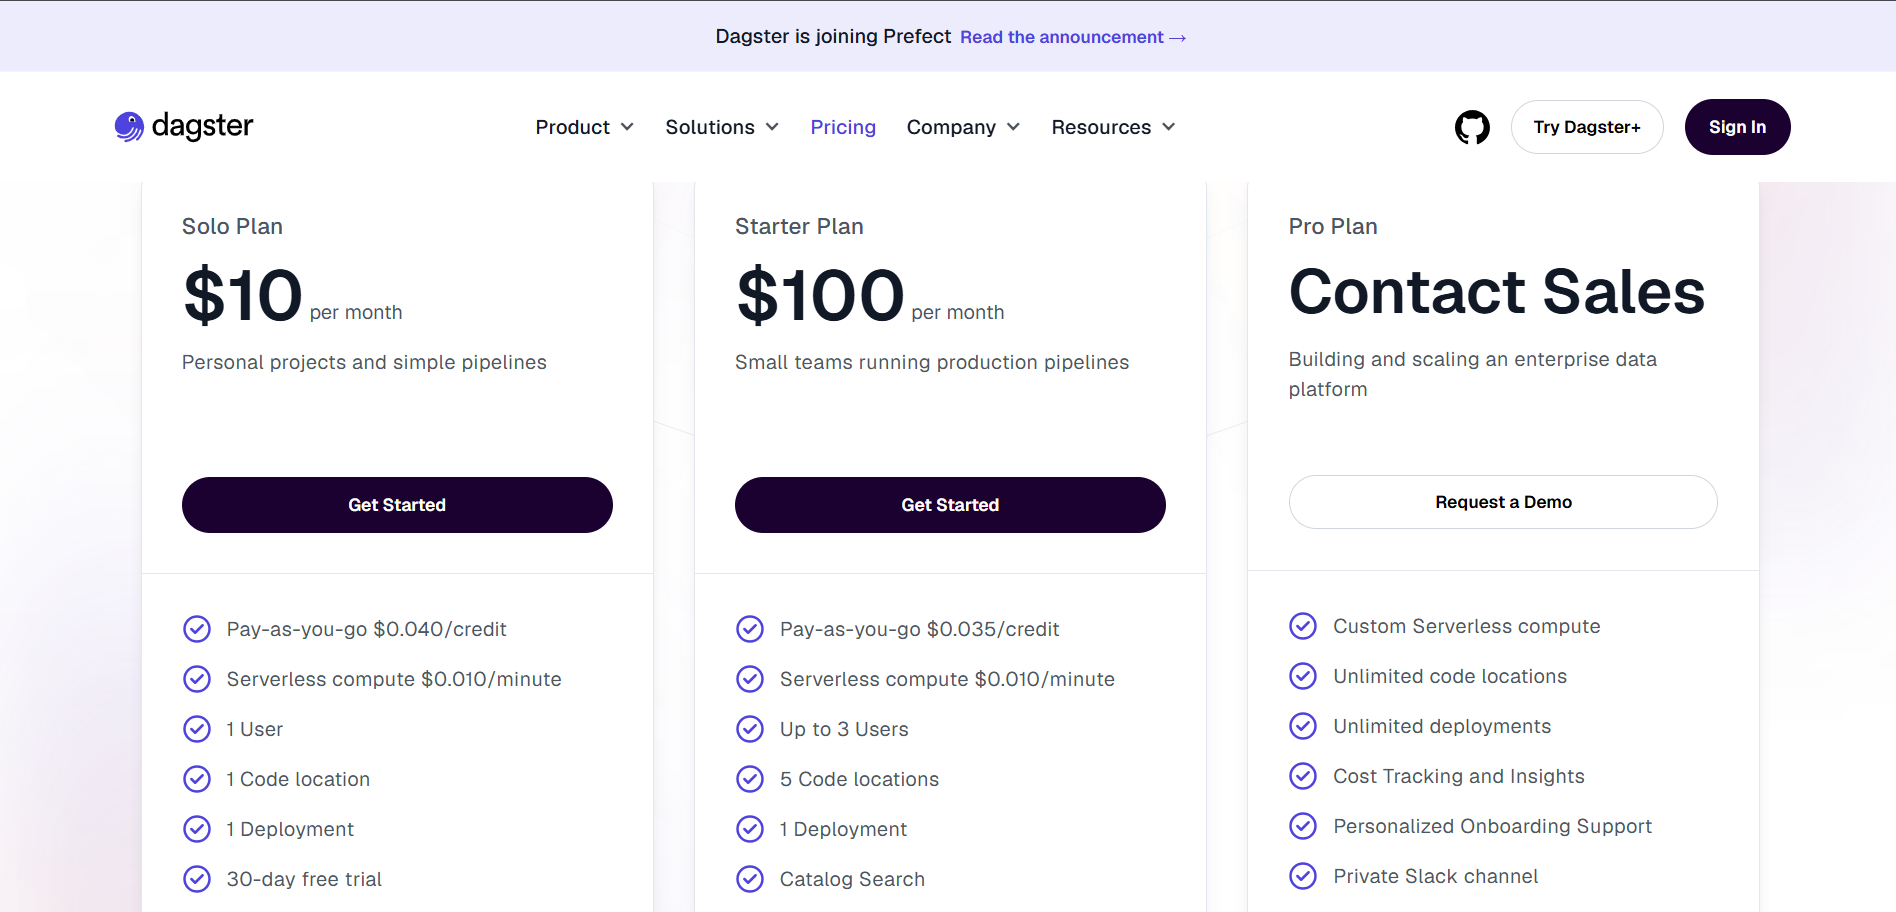Screen dimensions: 1896x912
Task: Click the Try Dagster+ button
Action: coord(1587,127)
